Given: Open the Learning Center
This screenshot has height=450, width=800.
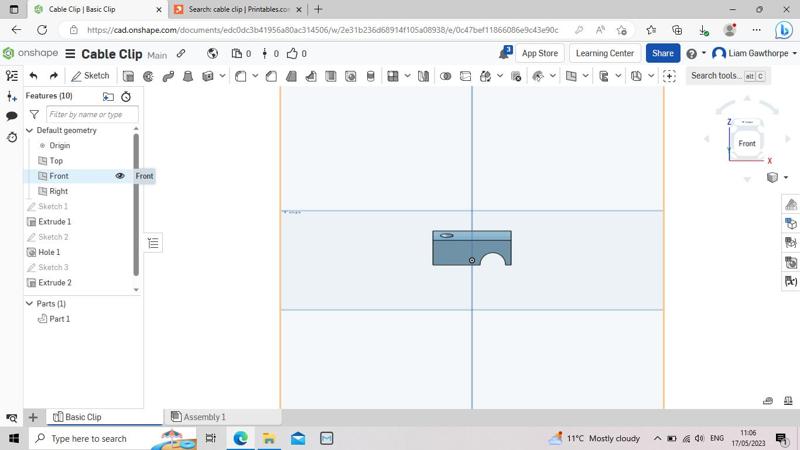Looking at the screenshot, I should pyautogui.click(x=604, y=53).
